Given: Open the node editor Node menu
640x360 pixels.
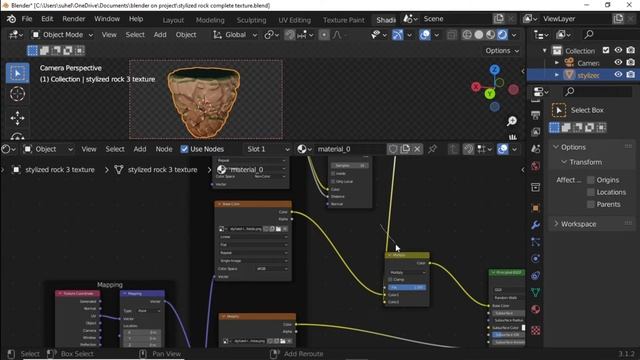Looking at the screenshot, I should 164,149.
